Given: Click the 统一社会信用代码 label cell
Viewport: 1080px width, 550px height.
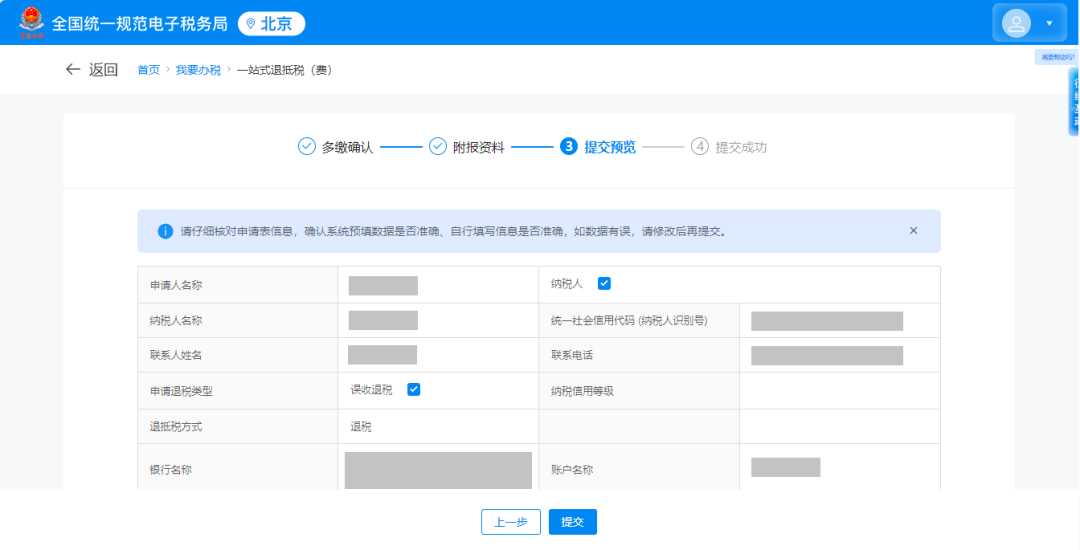Looking at the screenshot, I should tap(639, 320).
